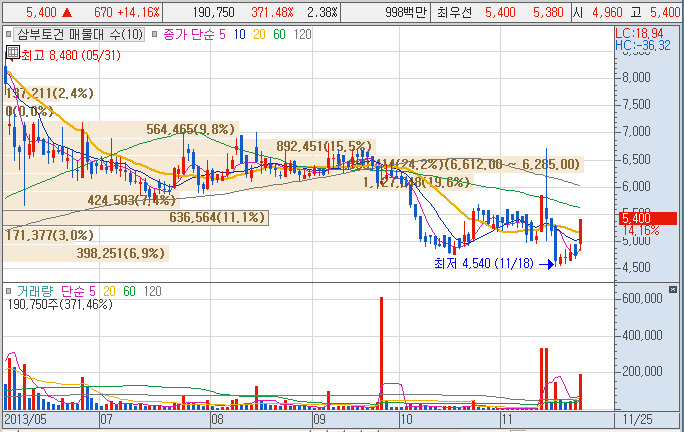This screenshot has width=684, height=432.
Task: Select the volume 20-day average legend
Action: [109, 291]
